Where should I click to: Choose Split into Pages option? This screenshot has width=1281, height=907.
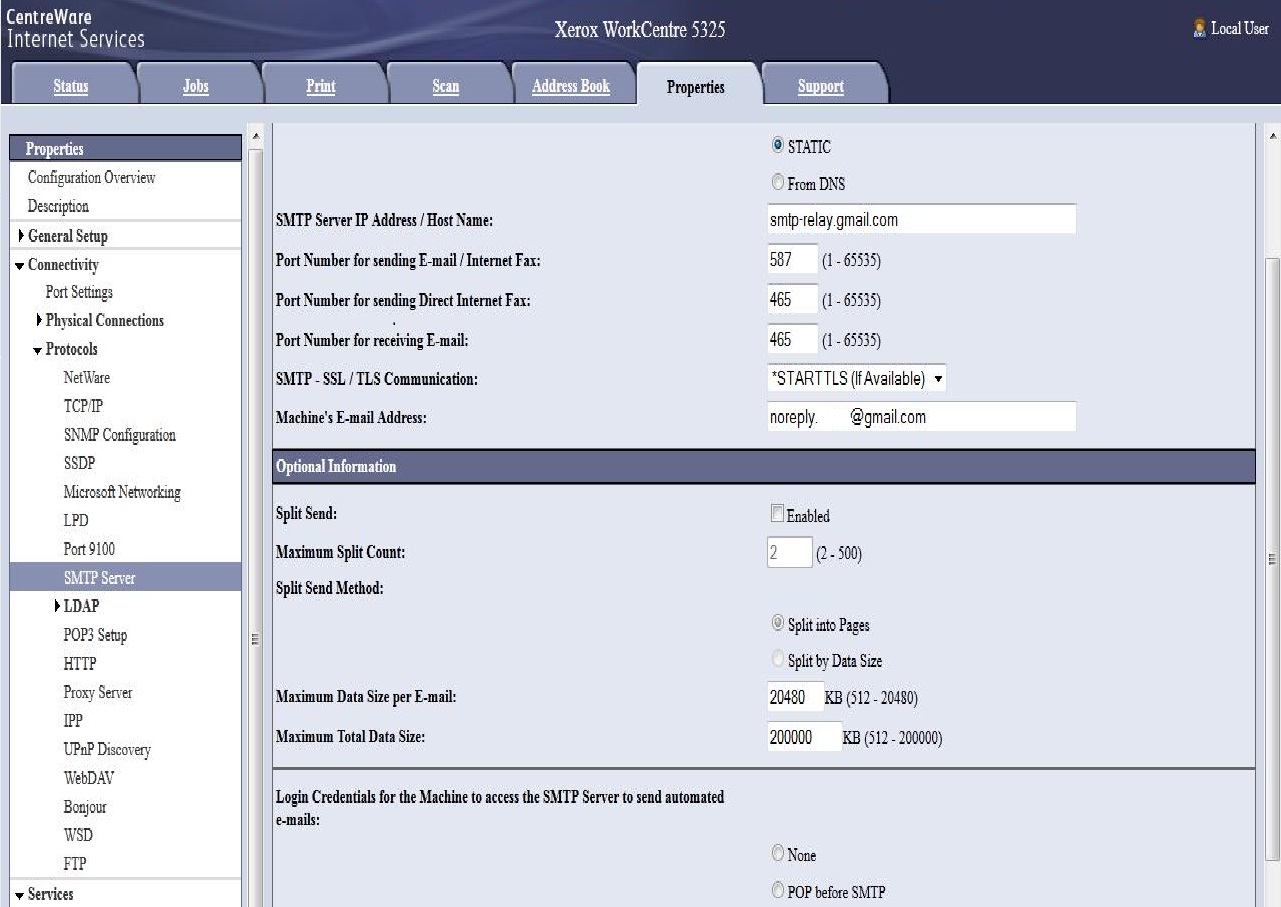777,624
